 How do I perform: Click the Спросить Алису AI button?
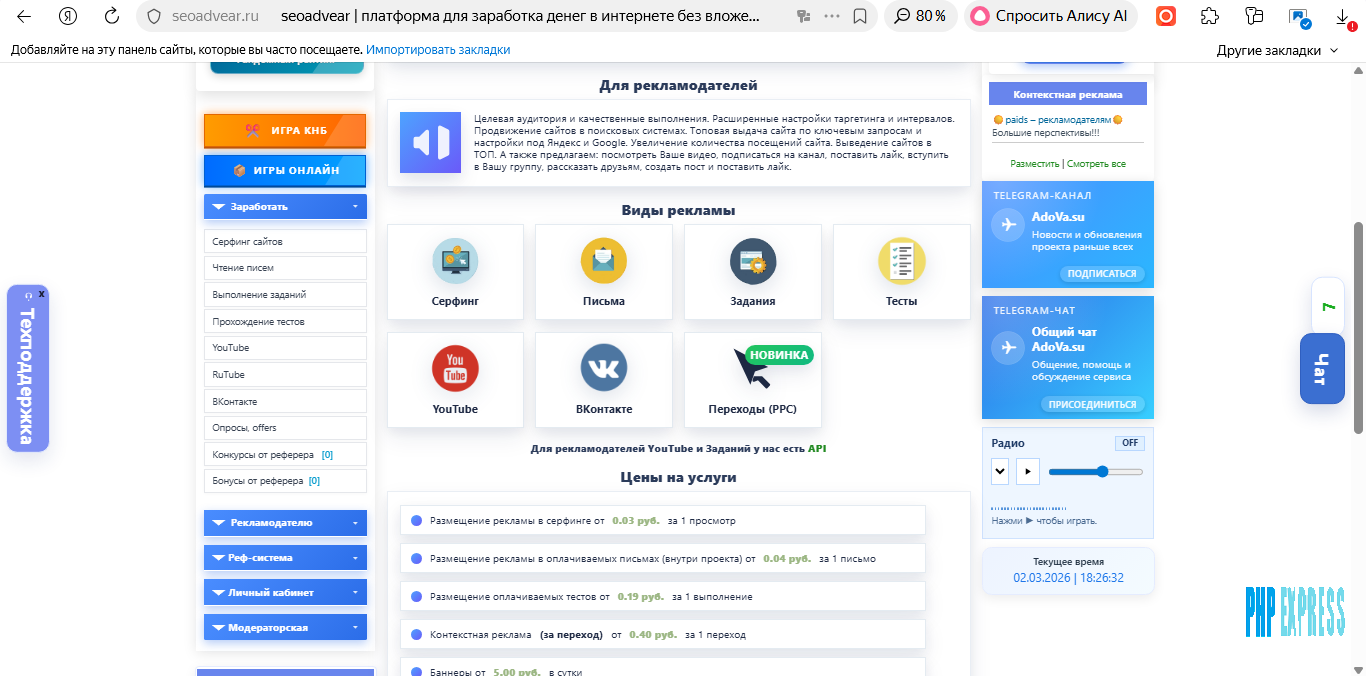[1052, 16]
